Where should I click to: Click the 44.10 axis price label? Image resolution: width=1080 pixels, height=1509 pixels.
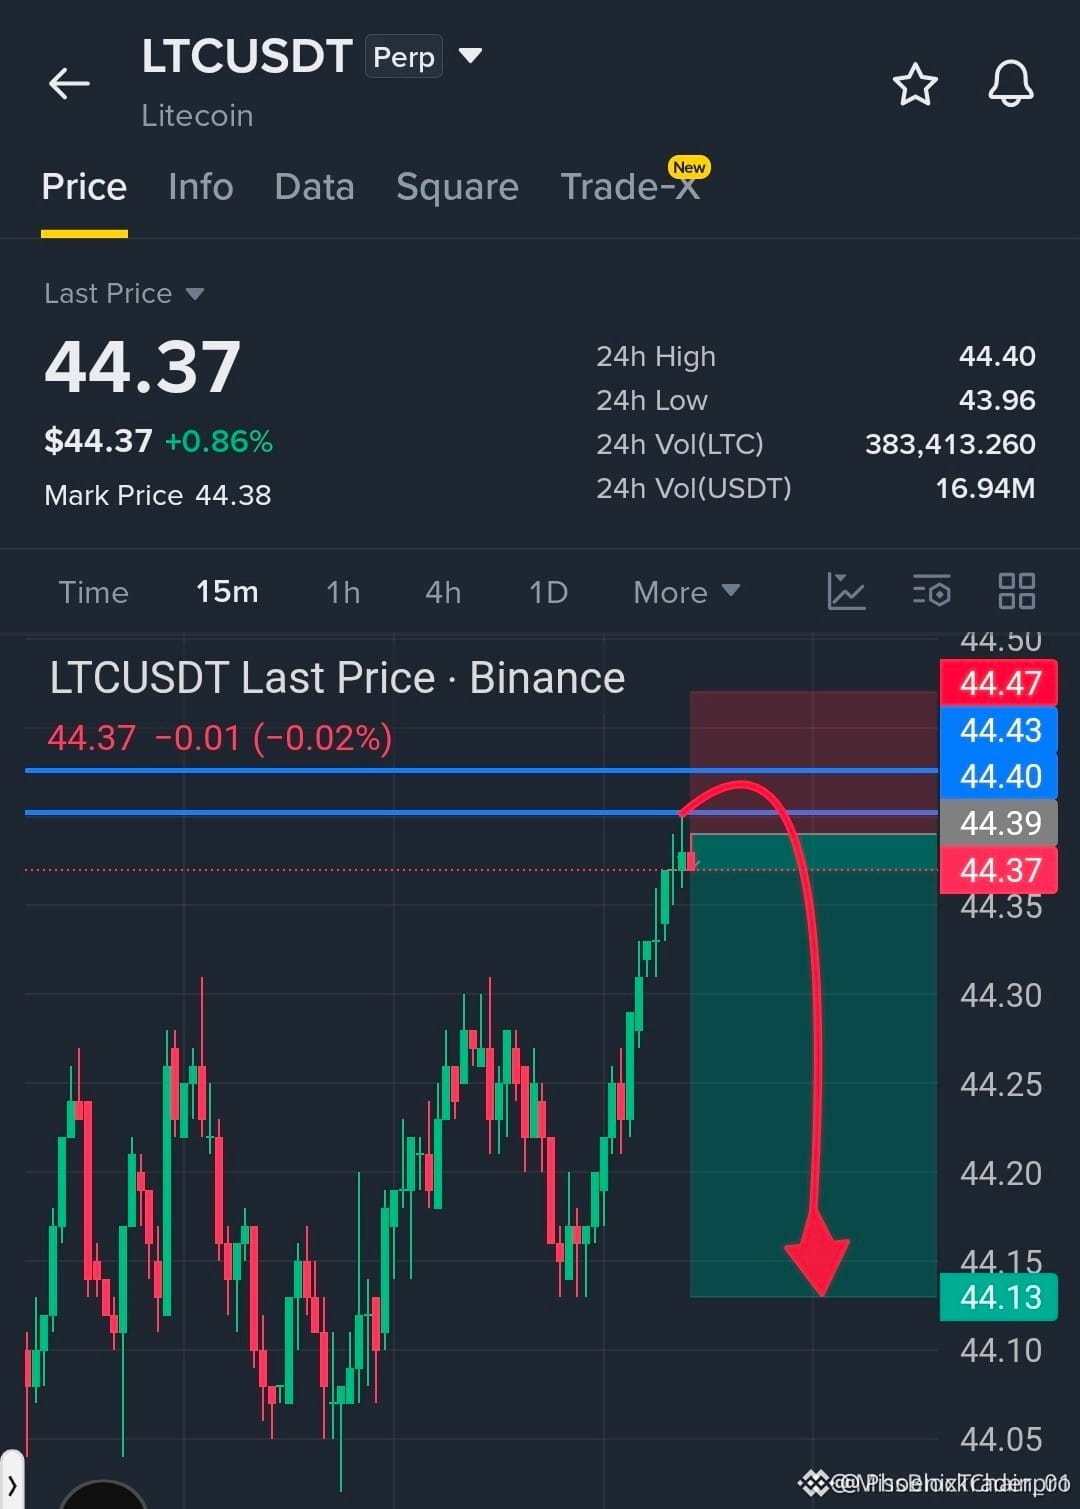pyautogui.click(x=1001, y=1350)
